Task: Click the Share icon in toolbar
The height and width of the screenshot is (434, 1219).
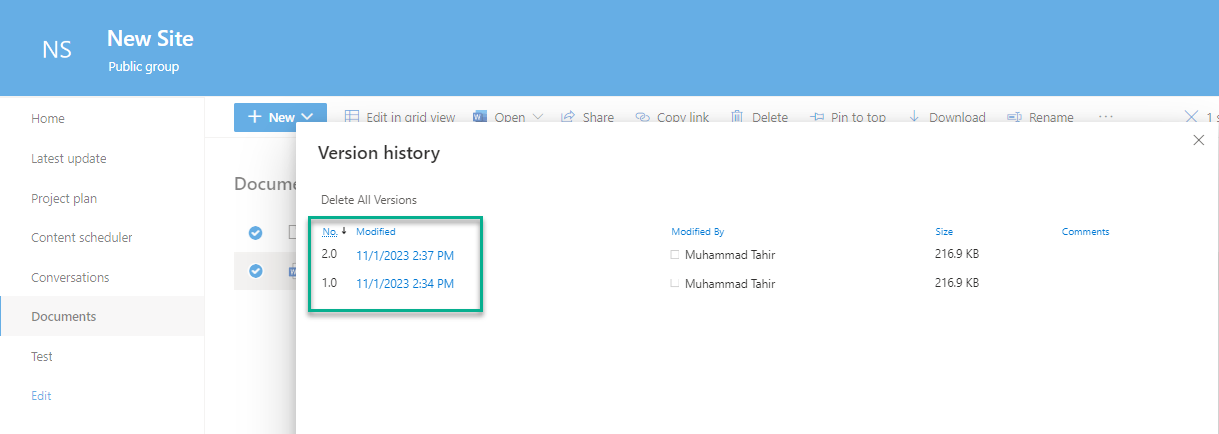Action: pyautogui.click(x=567, y=117)
